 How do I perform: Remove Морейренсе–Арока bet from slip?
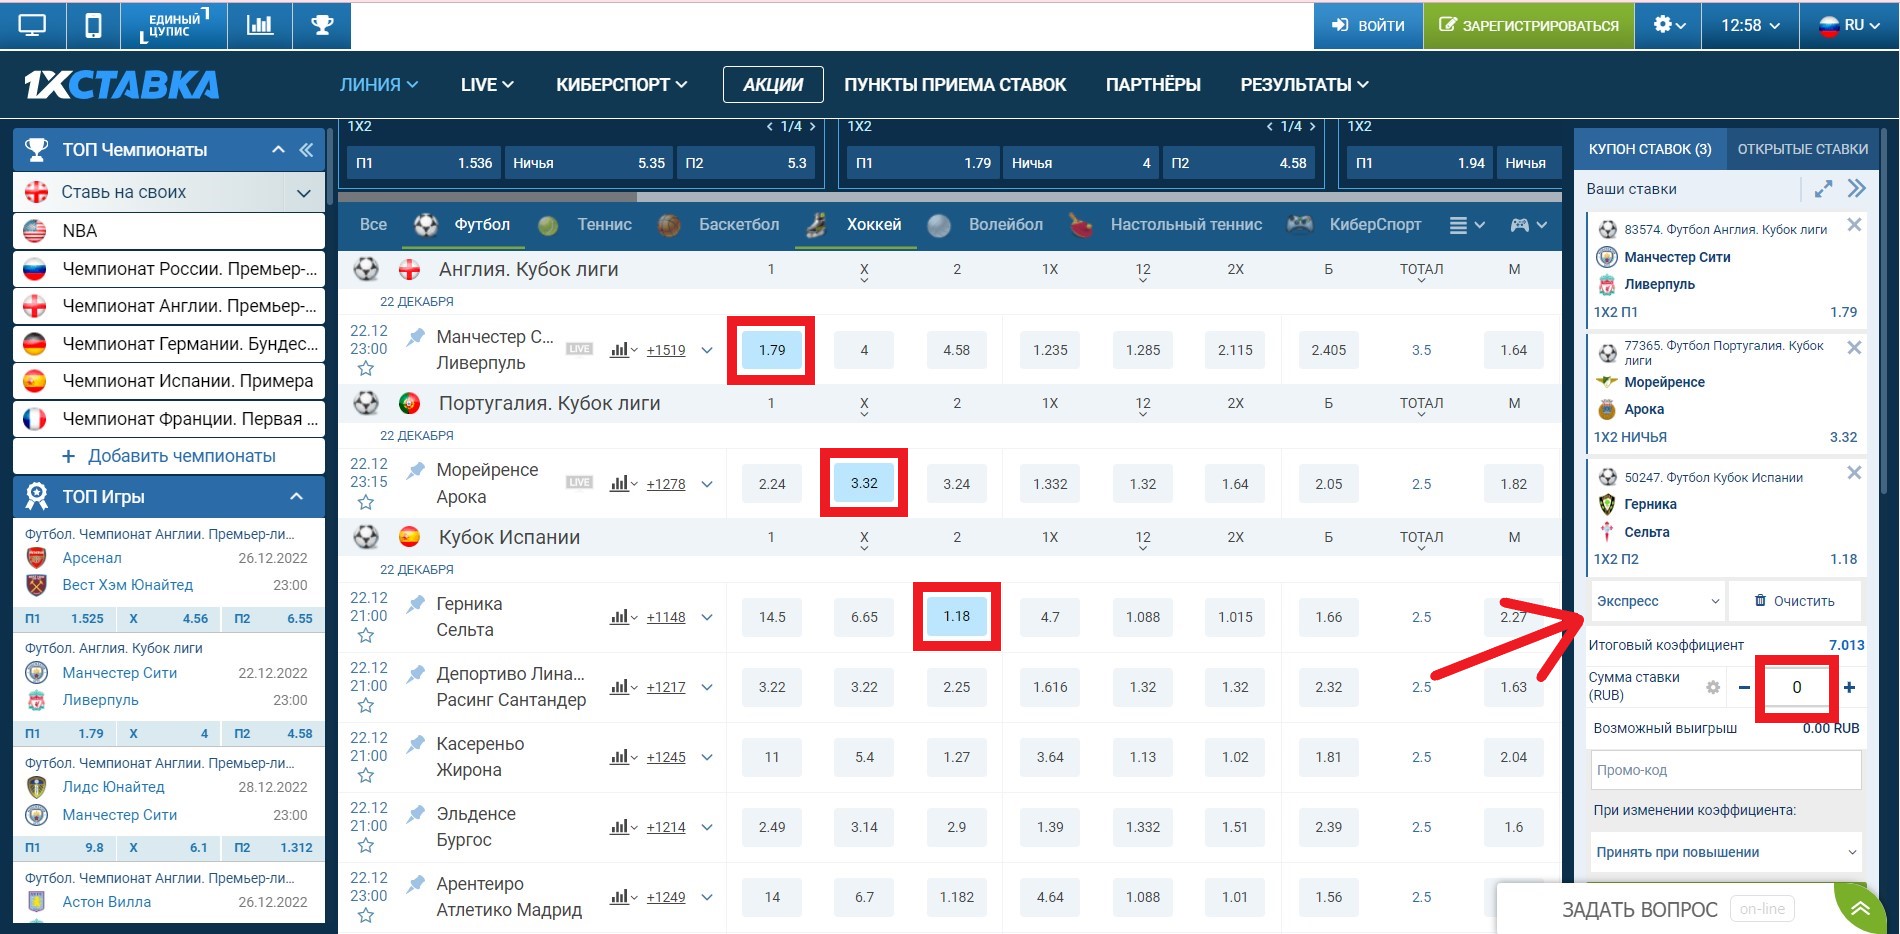pyautogui.click(x=1854, y=347)
